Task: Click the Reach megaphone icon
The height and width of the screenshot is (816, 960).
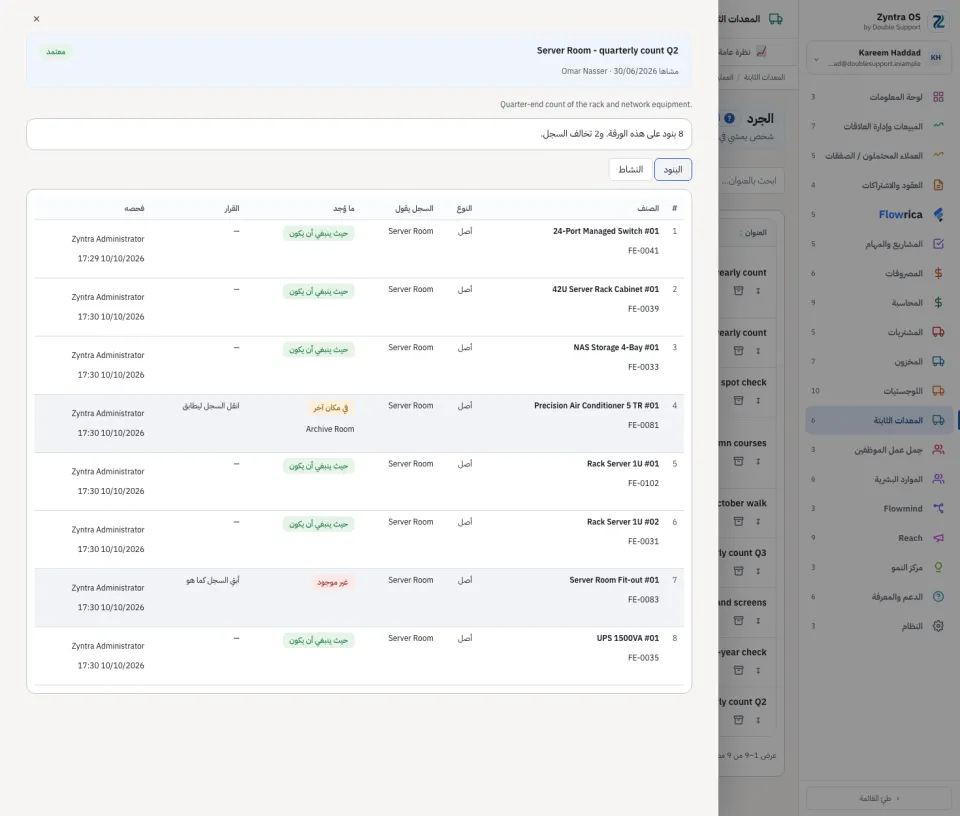Action: click(x=938, y=537)
